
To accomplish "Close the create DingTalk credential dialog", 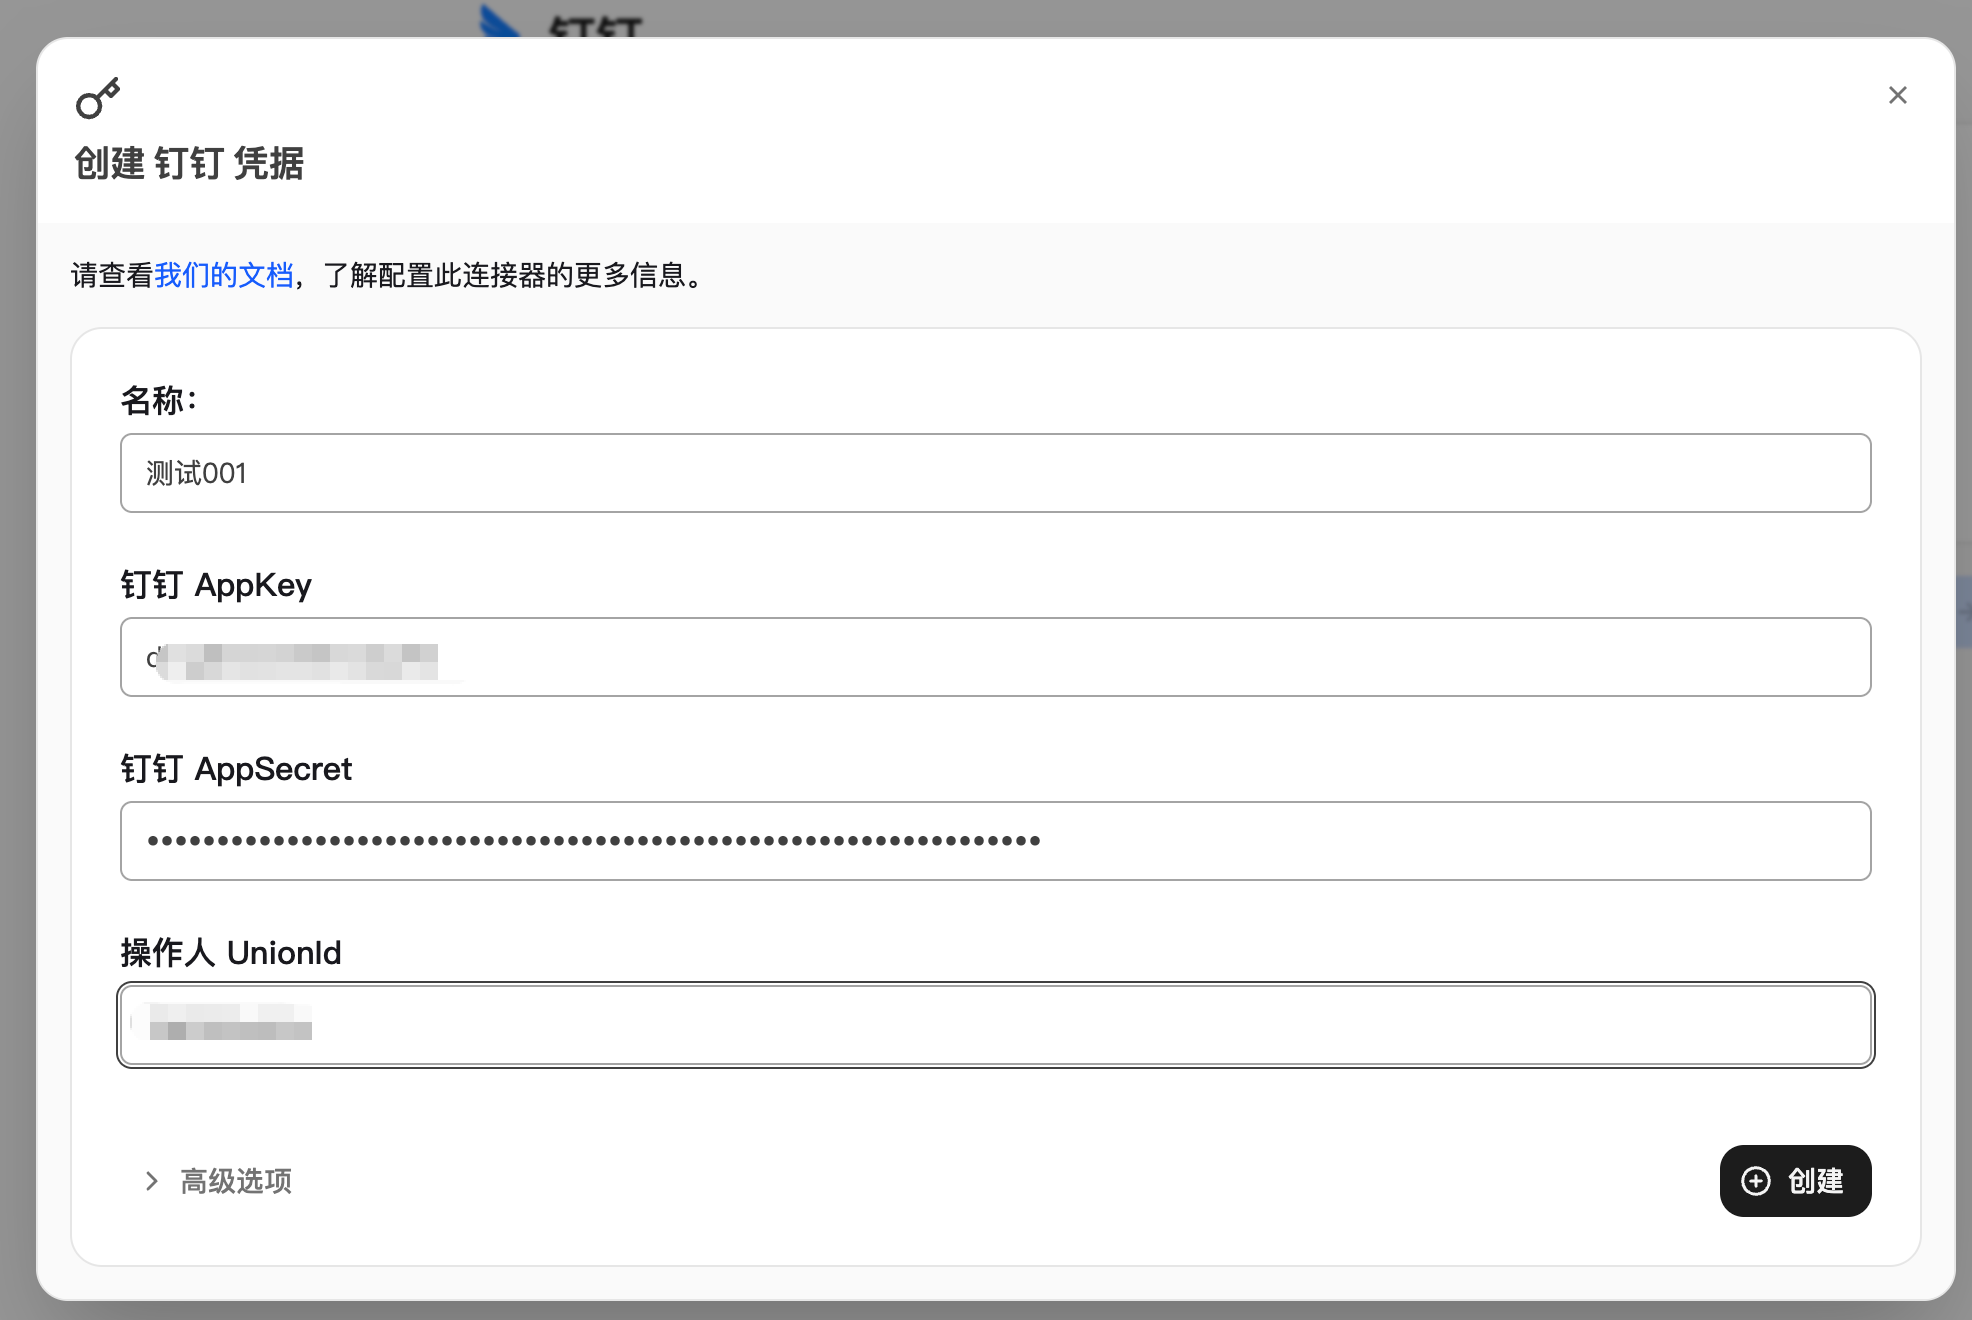I will tap(1897, 95).
